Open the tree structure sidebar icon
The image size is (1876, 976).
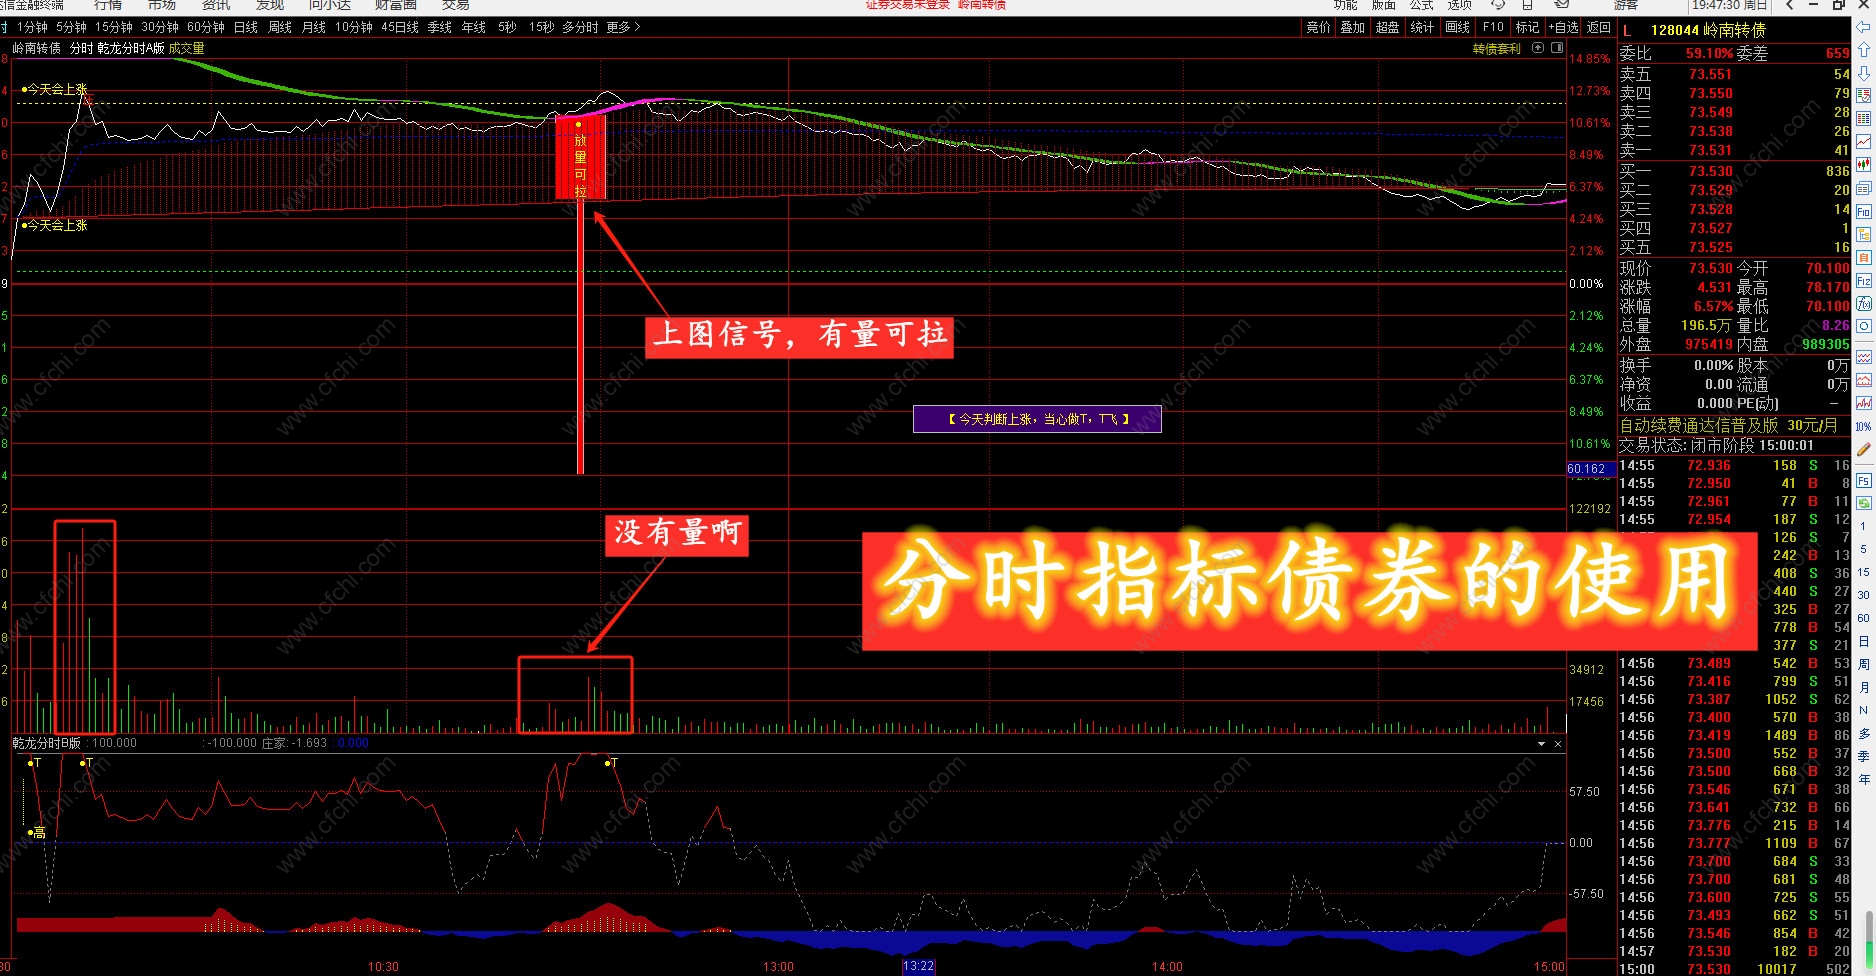point(1864,234)
